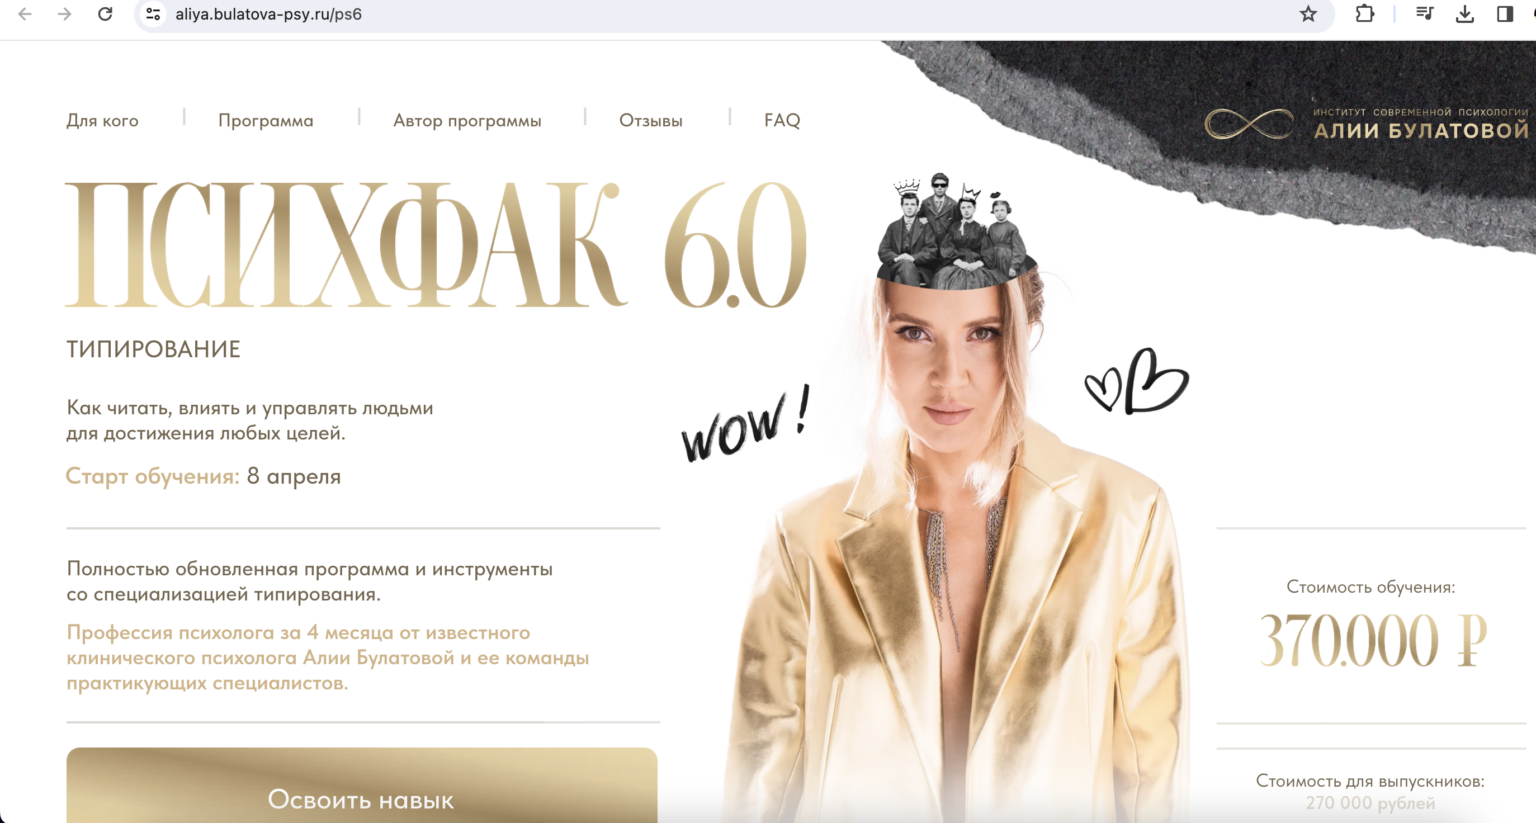
Task: Reload the page with the refresh icon
Action: pos(105,14)
